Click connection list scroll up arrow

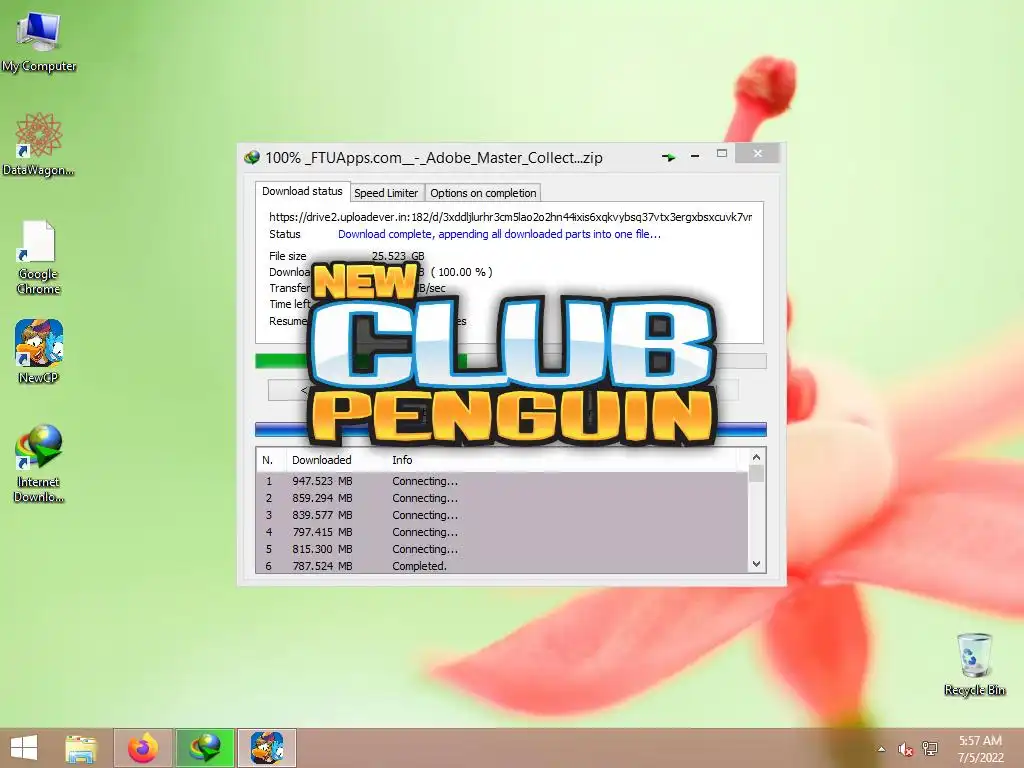coord(756,458)
